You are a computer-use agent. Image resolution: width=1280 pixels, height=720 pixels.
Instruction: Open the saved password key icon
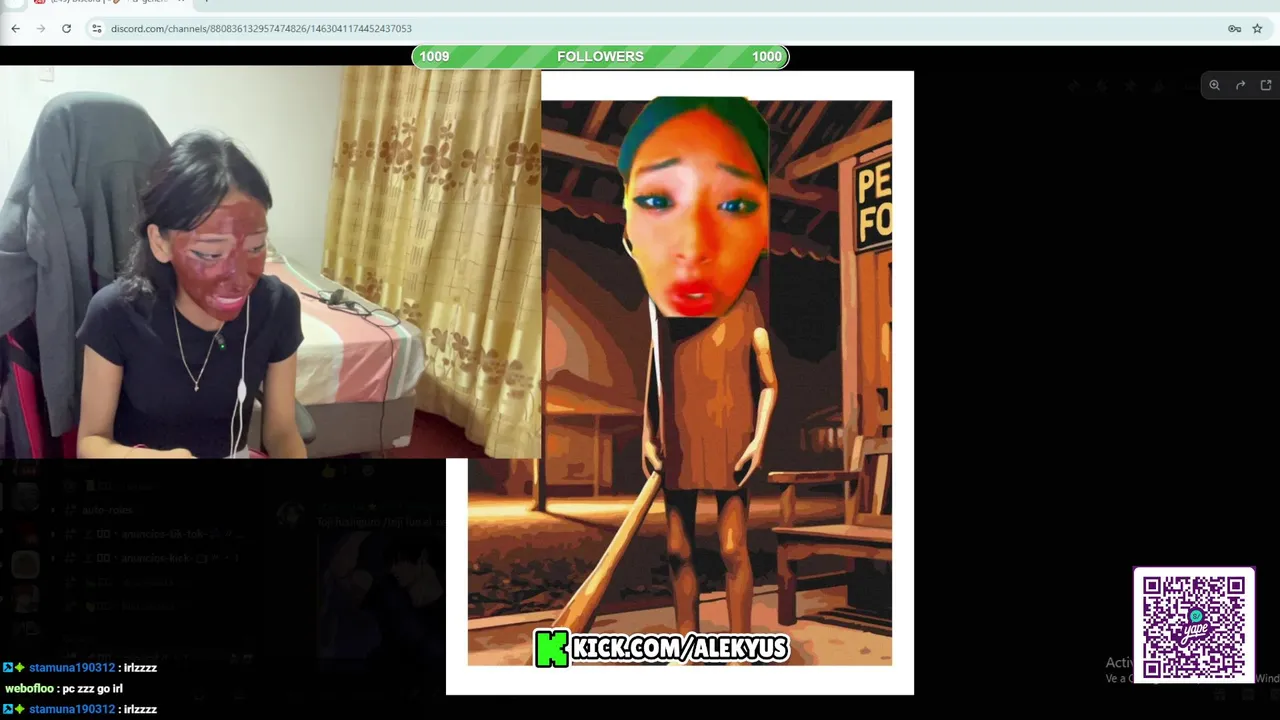tap(1234, 29)
